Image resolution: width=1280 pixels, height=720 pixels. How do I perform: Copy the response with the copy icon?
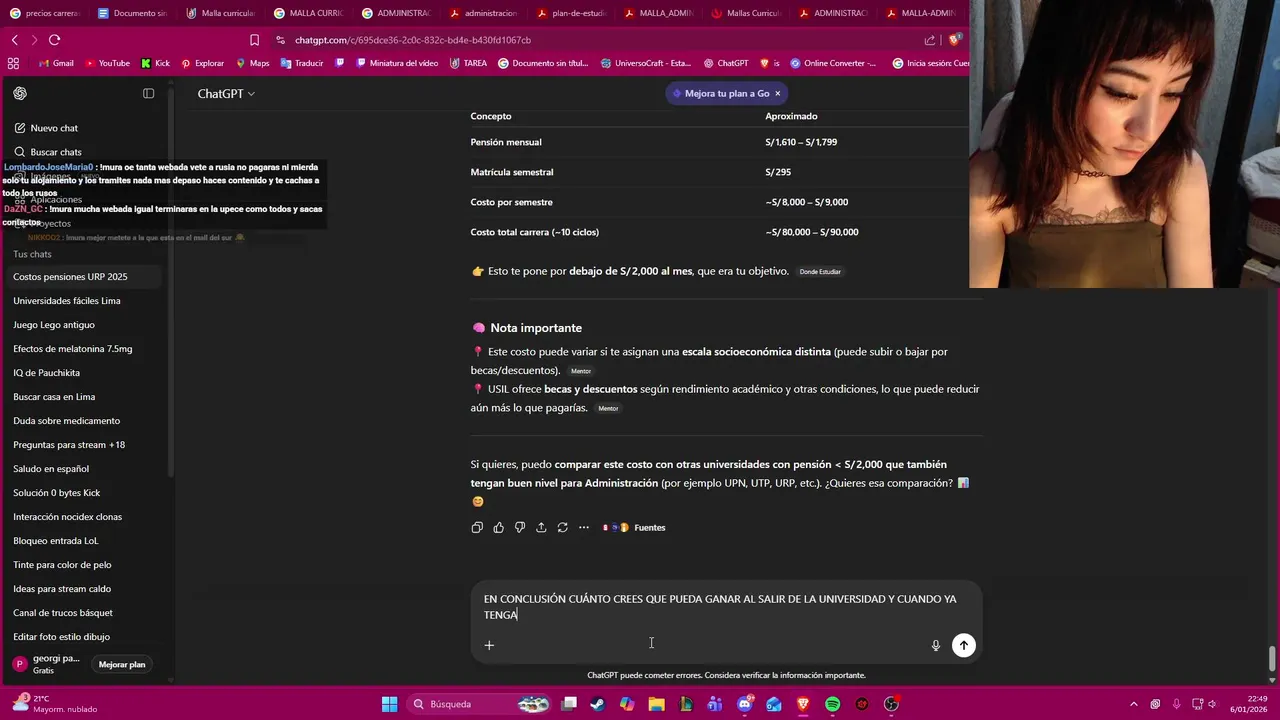tap(477, 527)
